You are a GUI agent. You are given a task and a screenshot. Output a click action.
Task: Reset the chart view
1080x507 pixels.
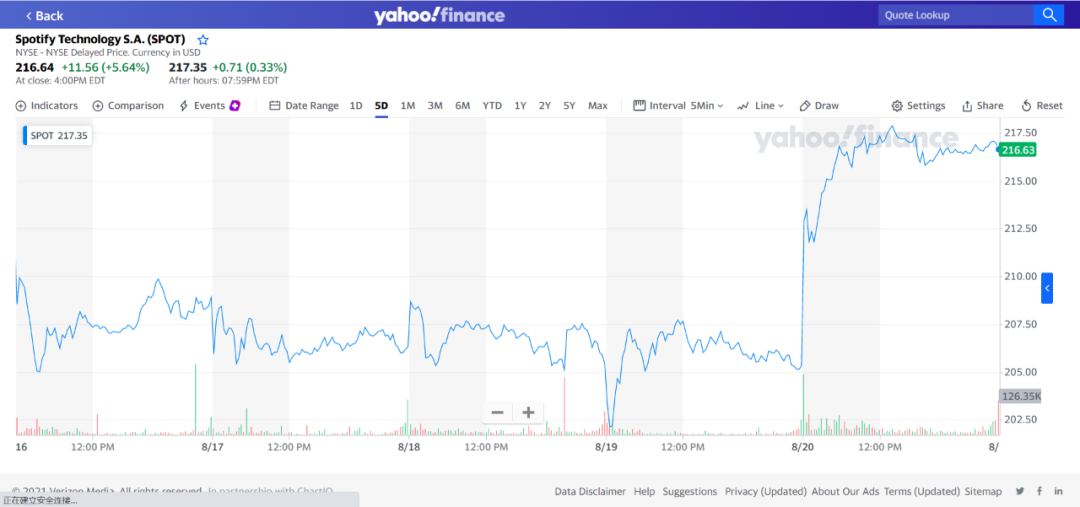1026,106
